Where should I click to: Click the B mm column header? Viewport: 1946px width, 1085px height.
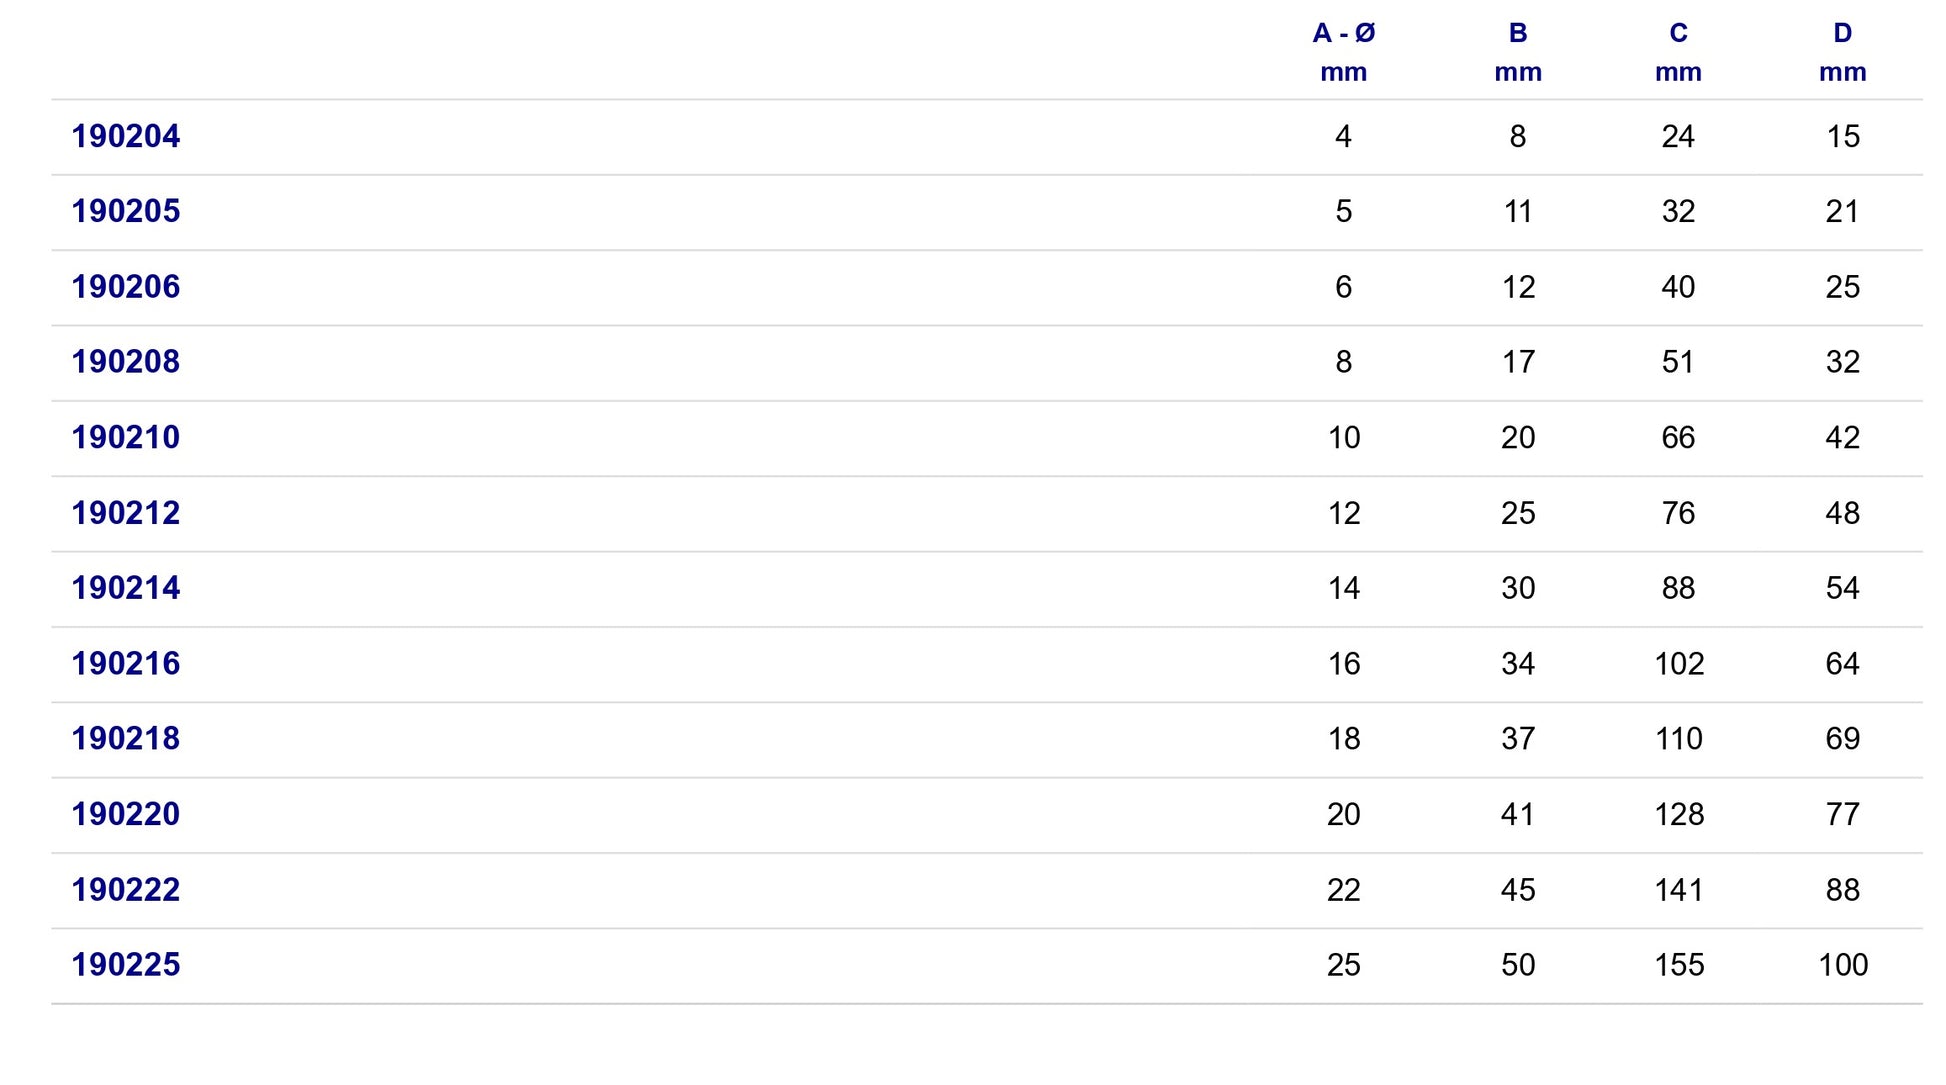coord(1518,52)
